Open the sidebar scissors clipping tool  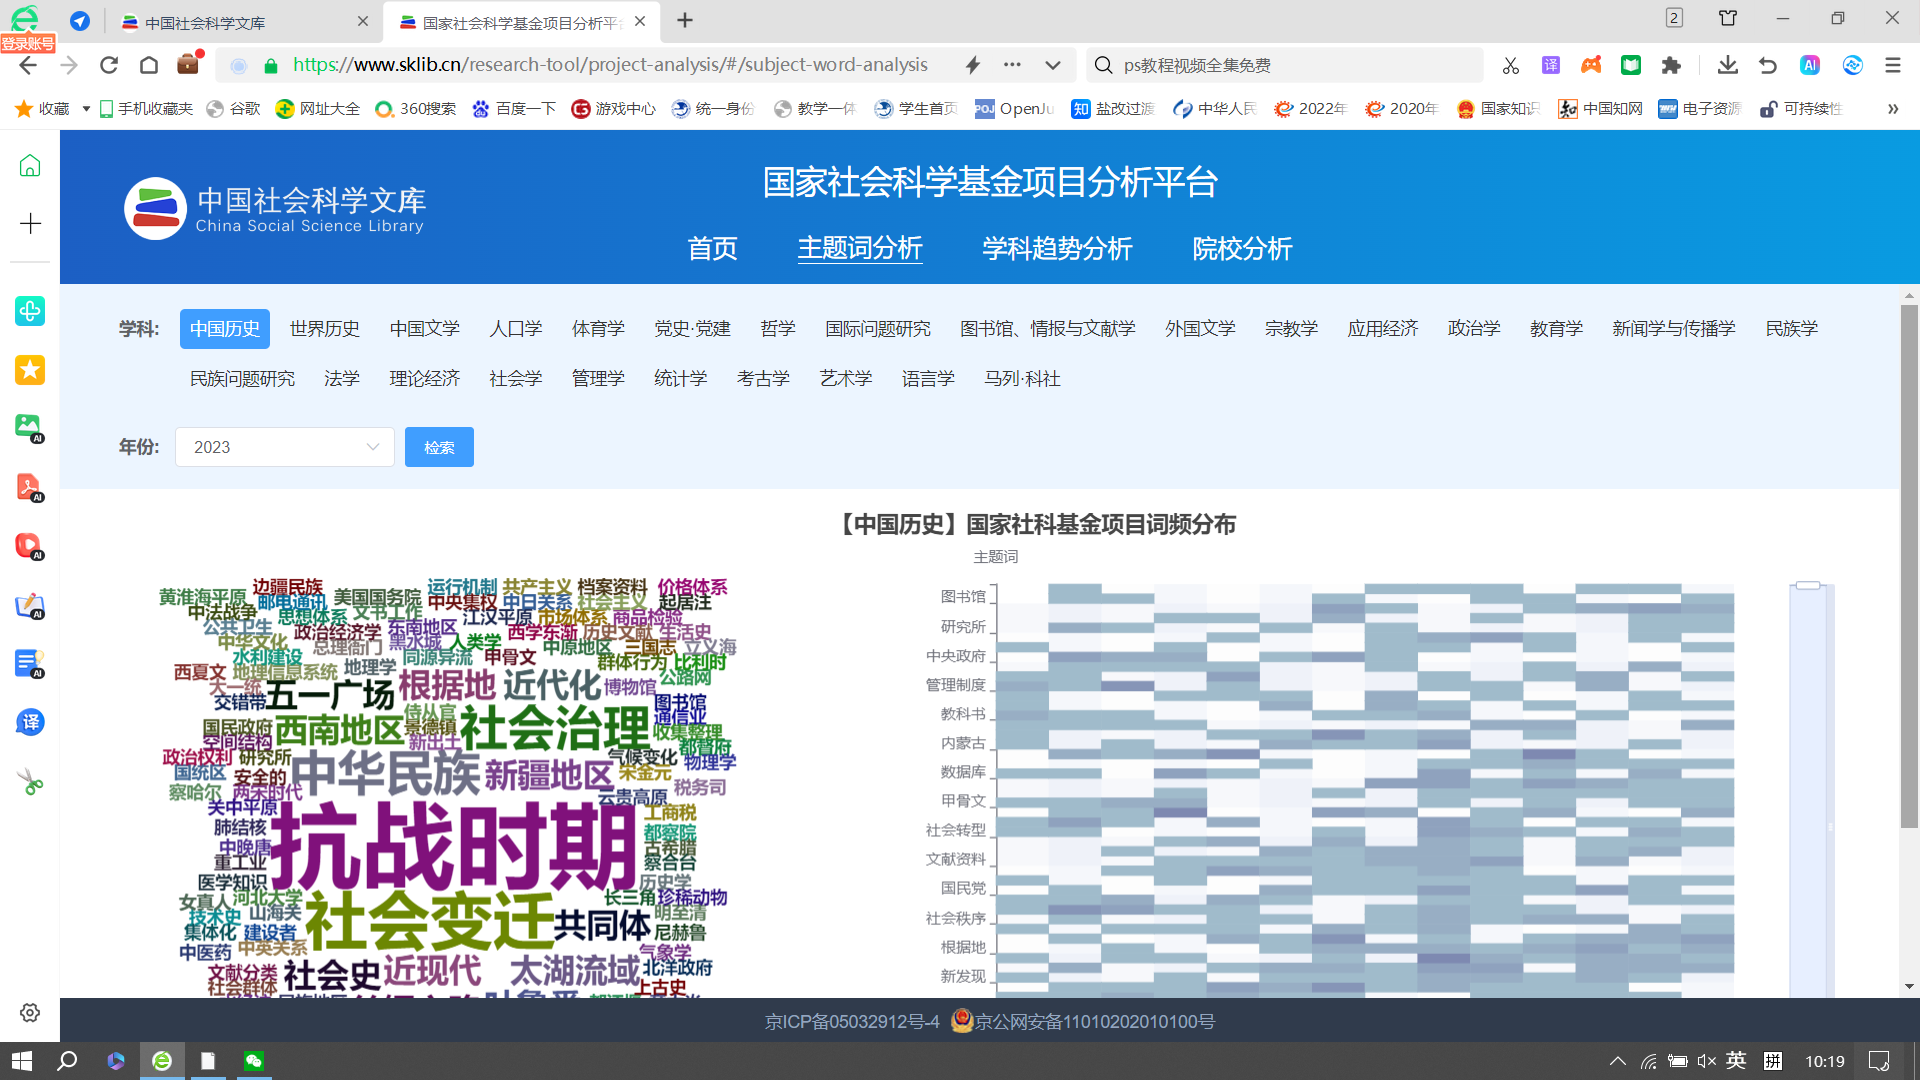tap(30, 782)
